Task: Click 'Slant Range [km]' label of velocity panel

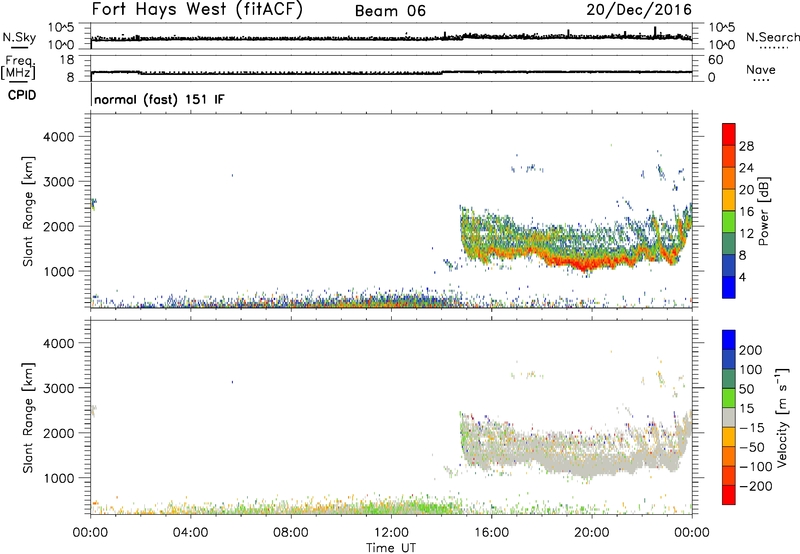Action: (x=28, y=417)
